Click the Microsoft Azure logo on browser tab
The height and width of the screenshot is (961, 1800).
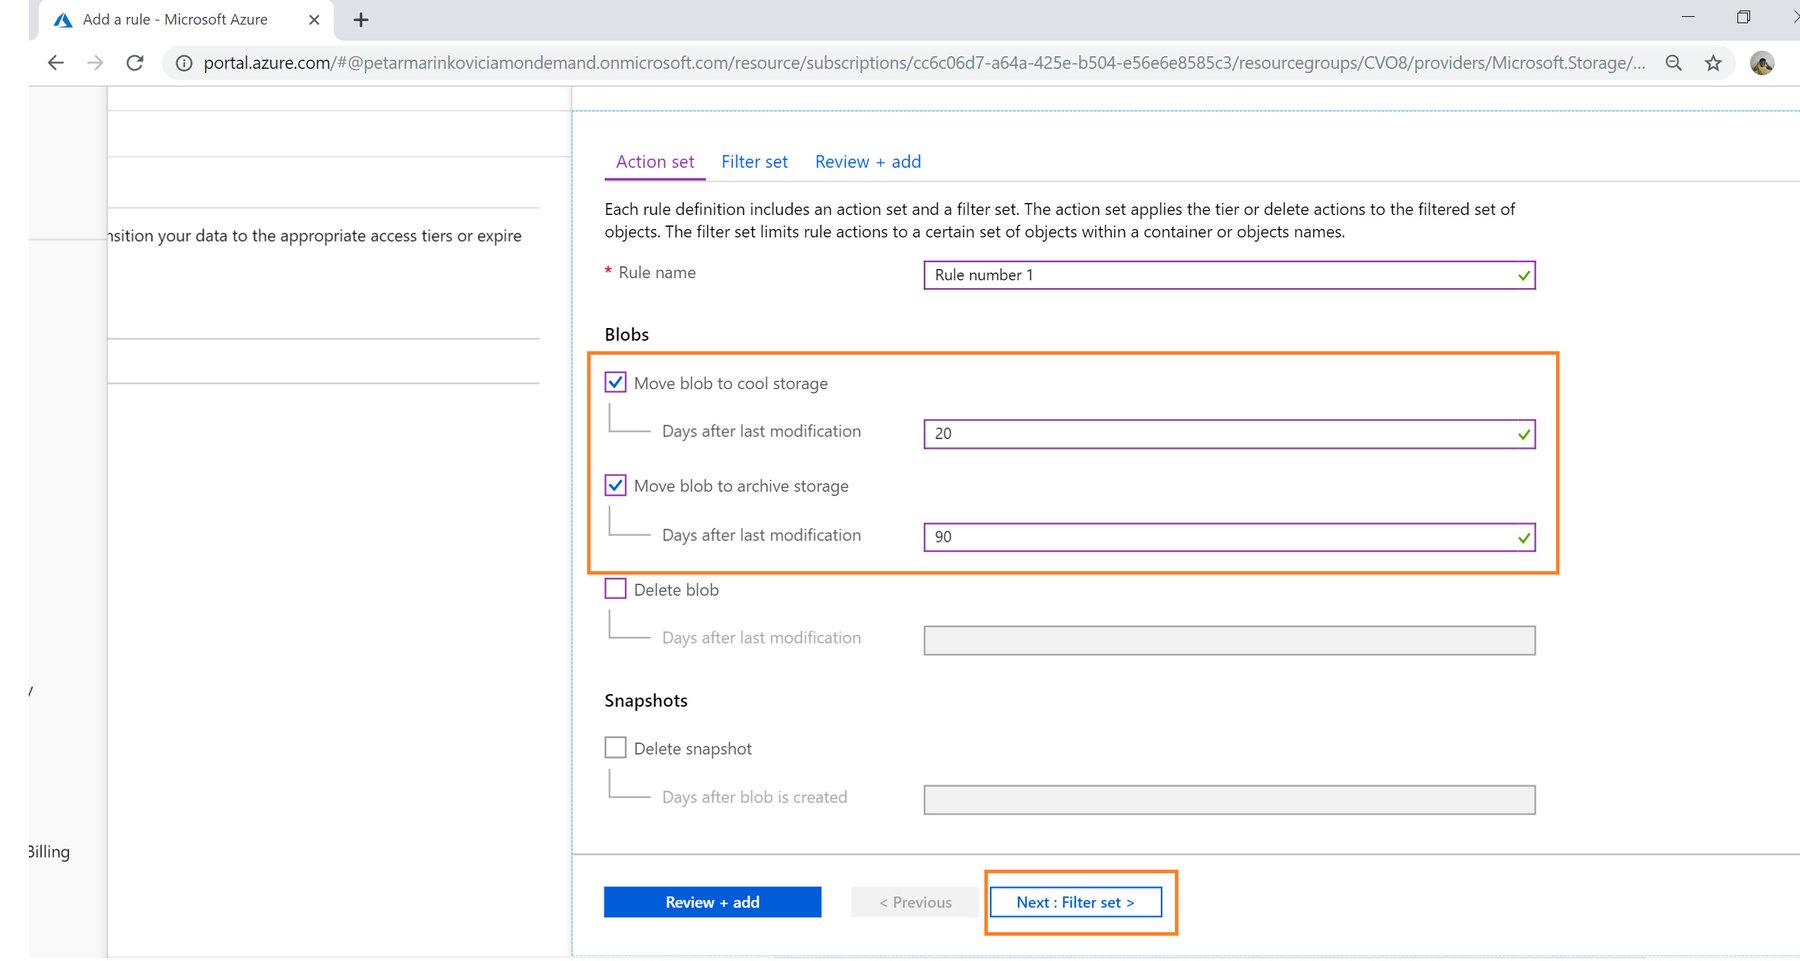pos(64,19)
